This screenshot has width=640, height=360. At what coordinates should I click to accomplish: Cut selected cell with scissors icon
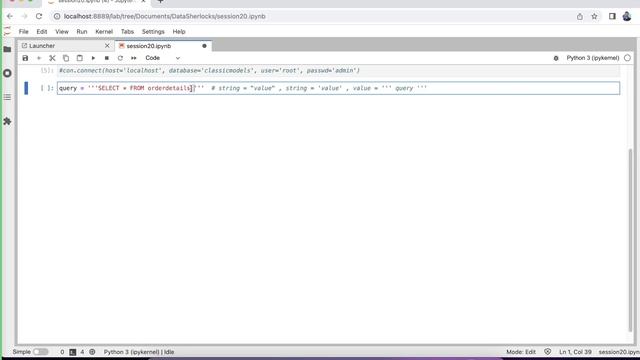point(52,58)
